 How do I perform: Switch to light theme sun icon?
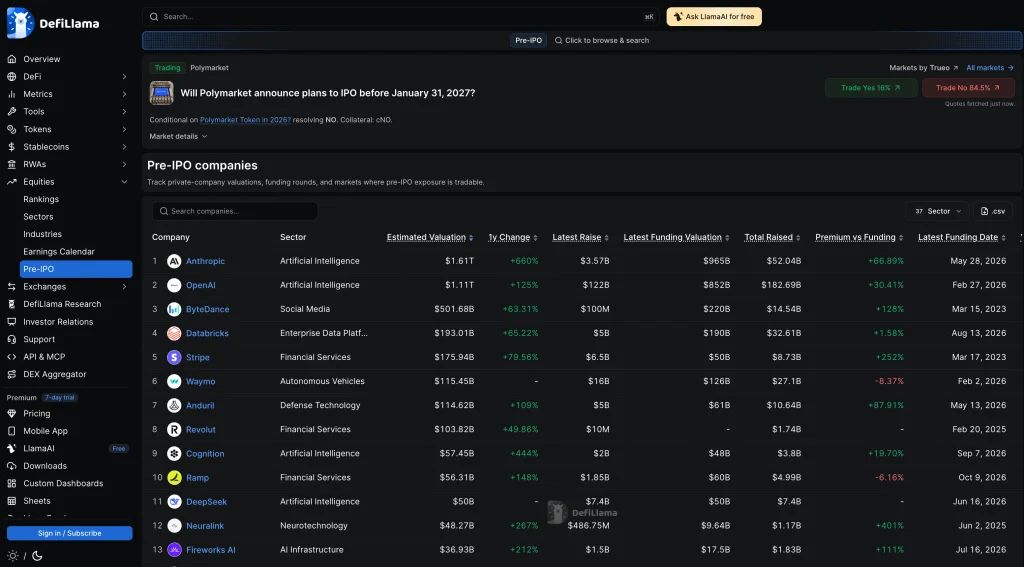point(12,556)
